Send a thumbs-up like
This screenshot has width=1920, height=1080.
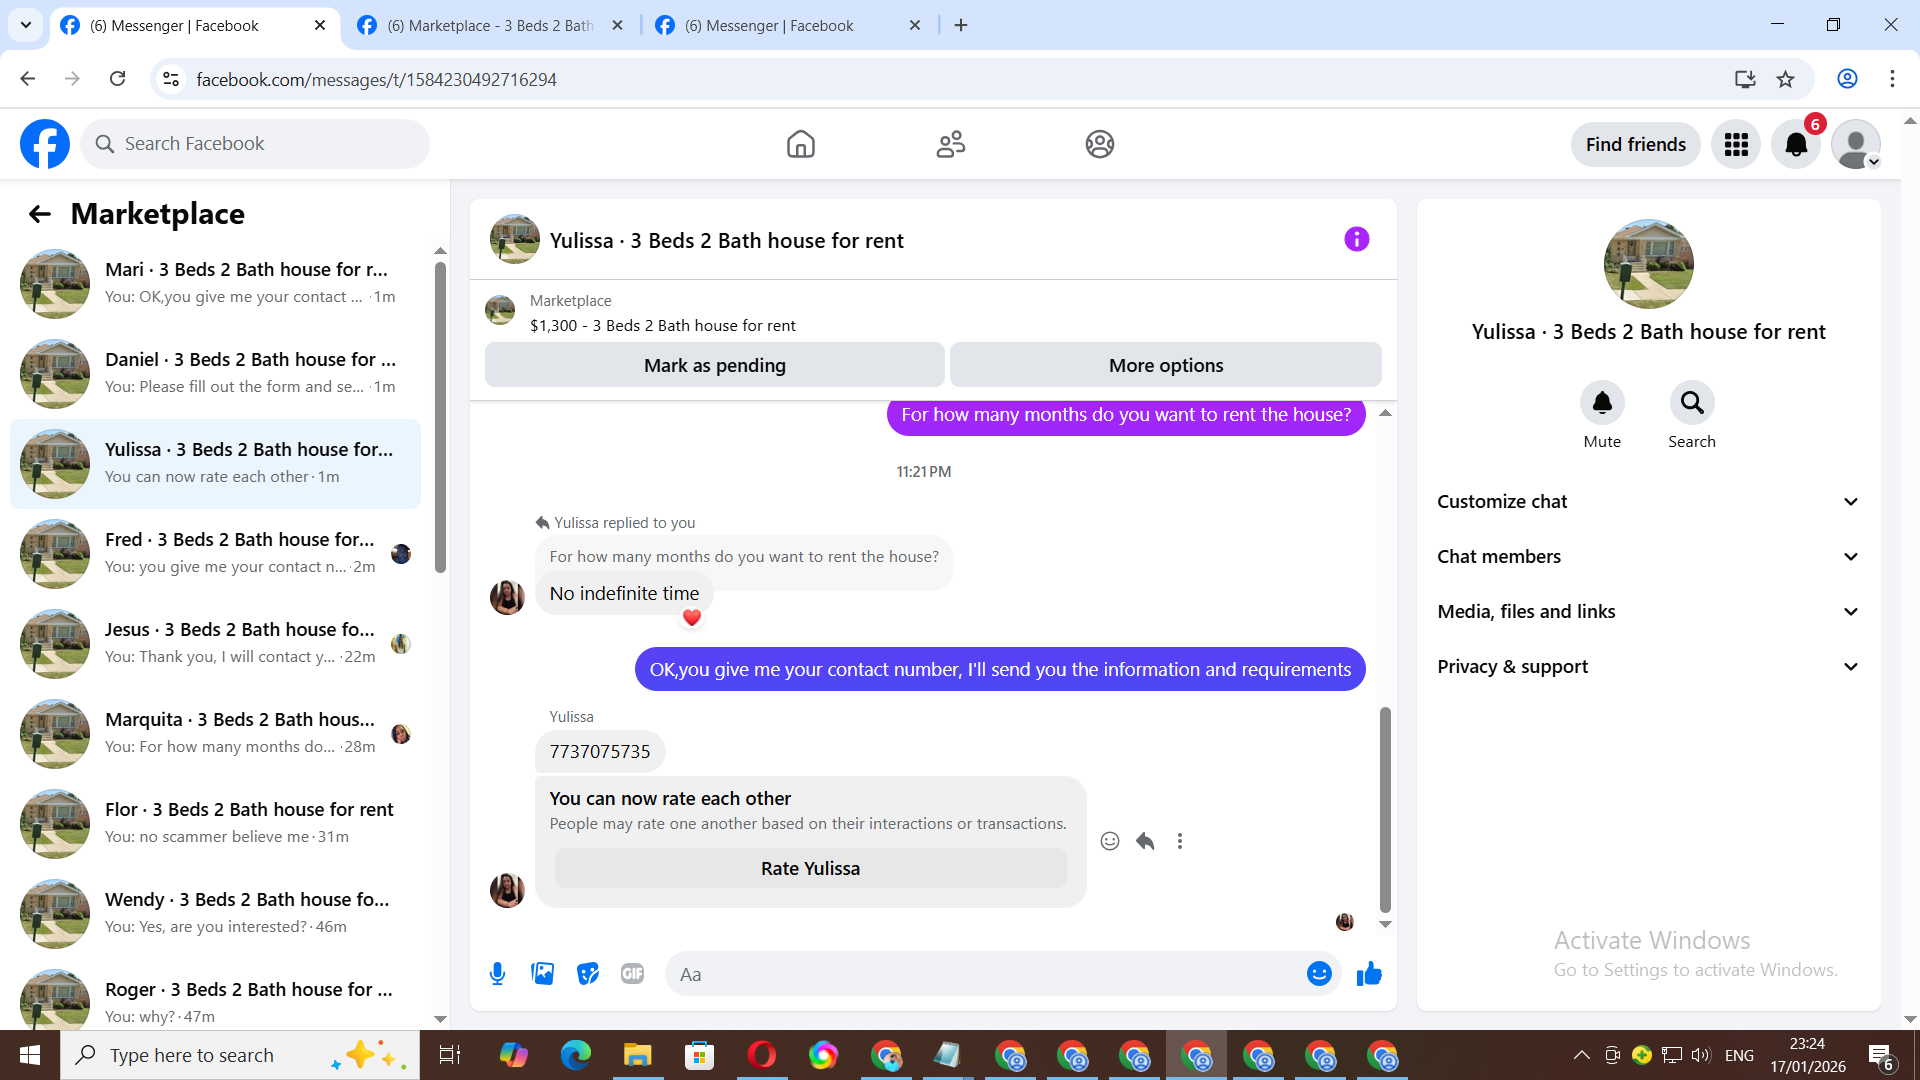tap(1369, 973)
